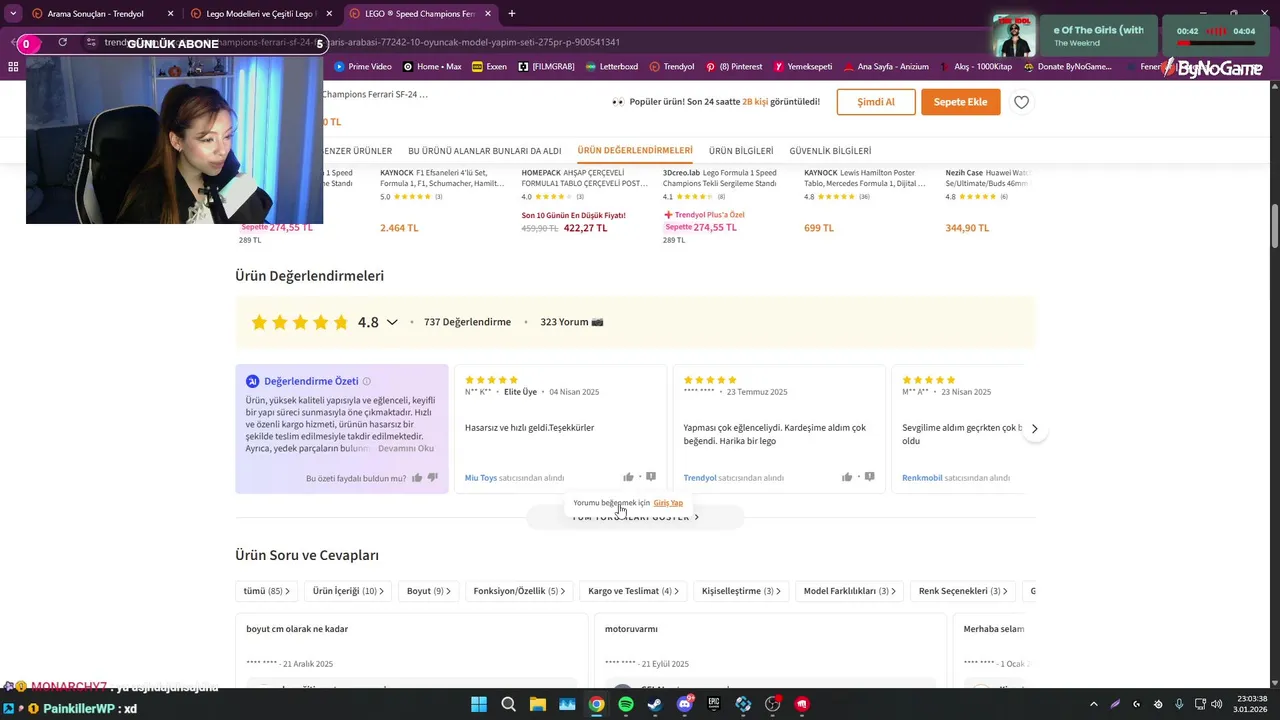Open red Riot client icon in taskbar
1280x720 pixels.
[x=802, y=704]
